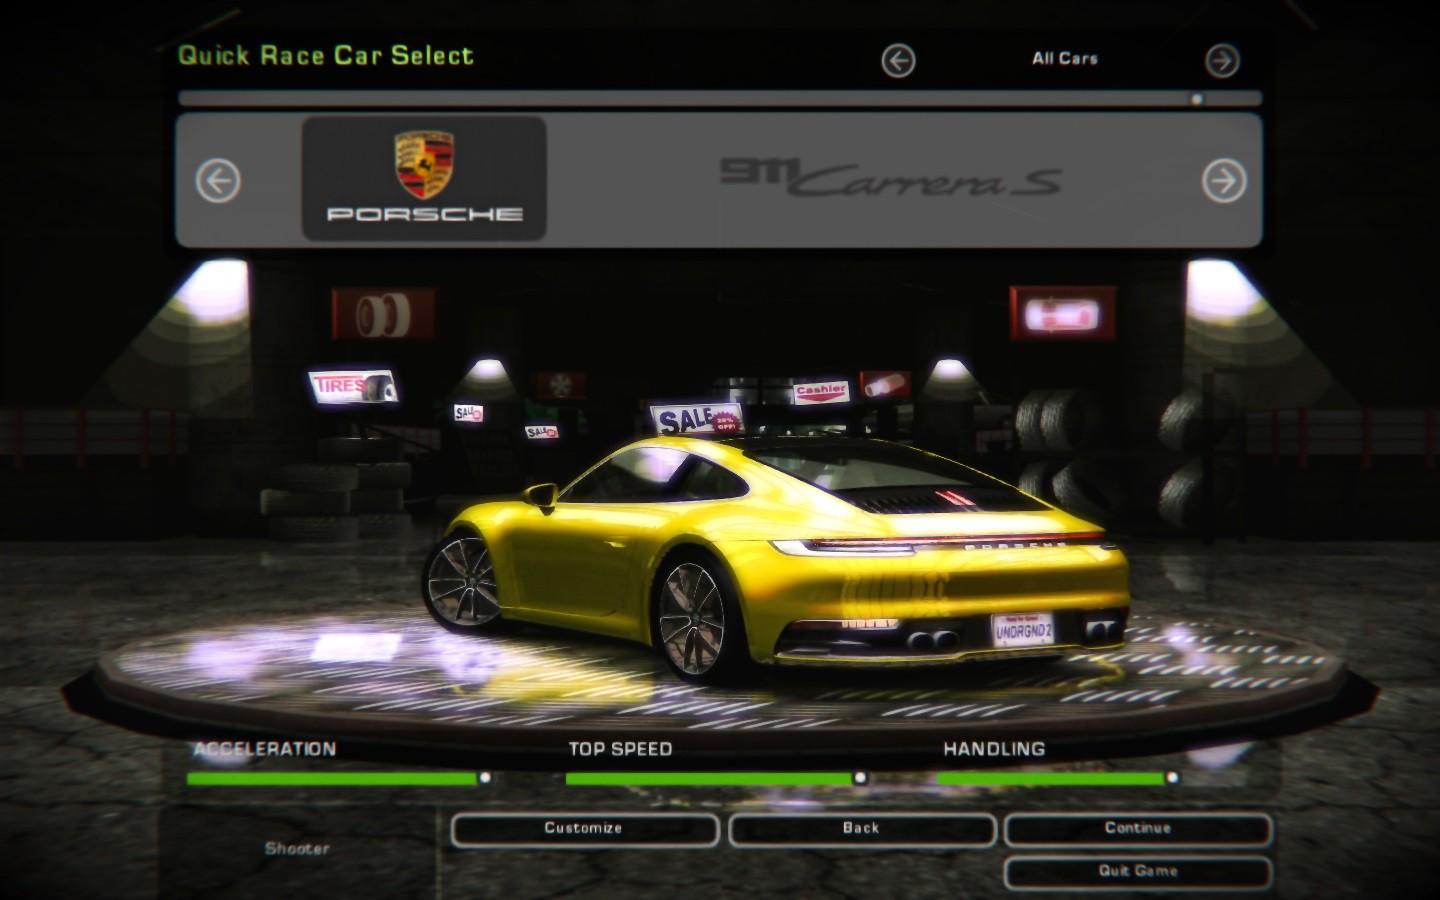Click the next car category arrow

pos(1222,61)
